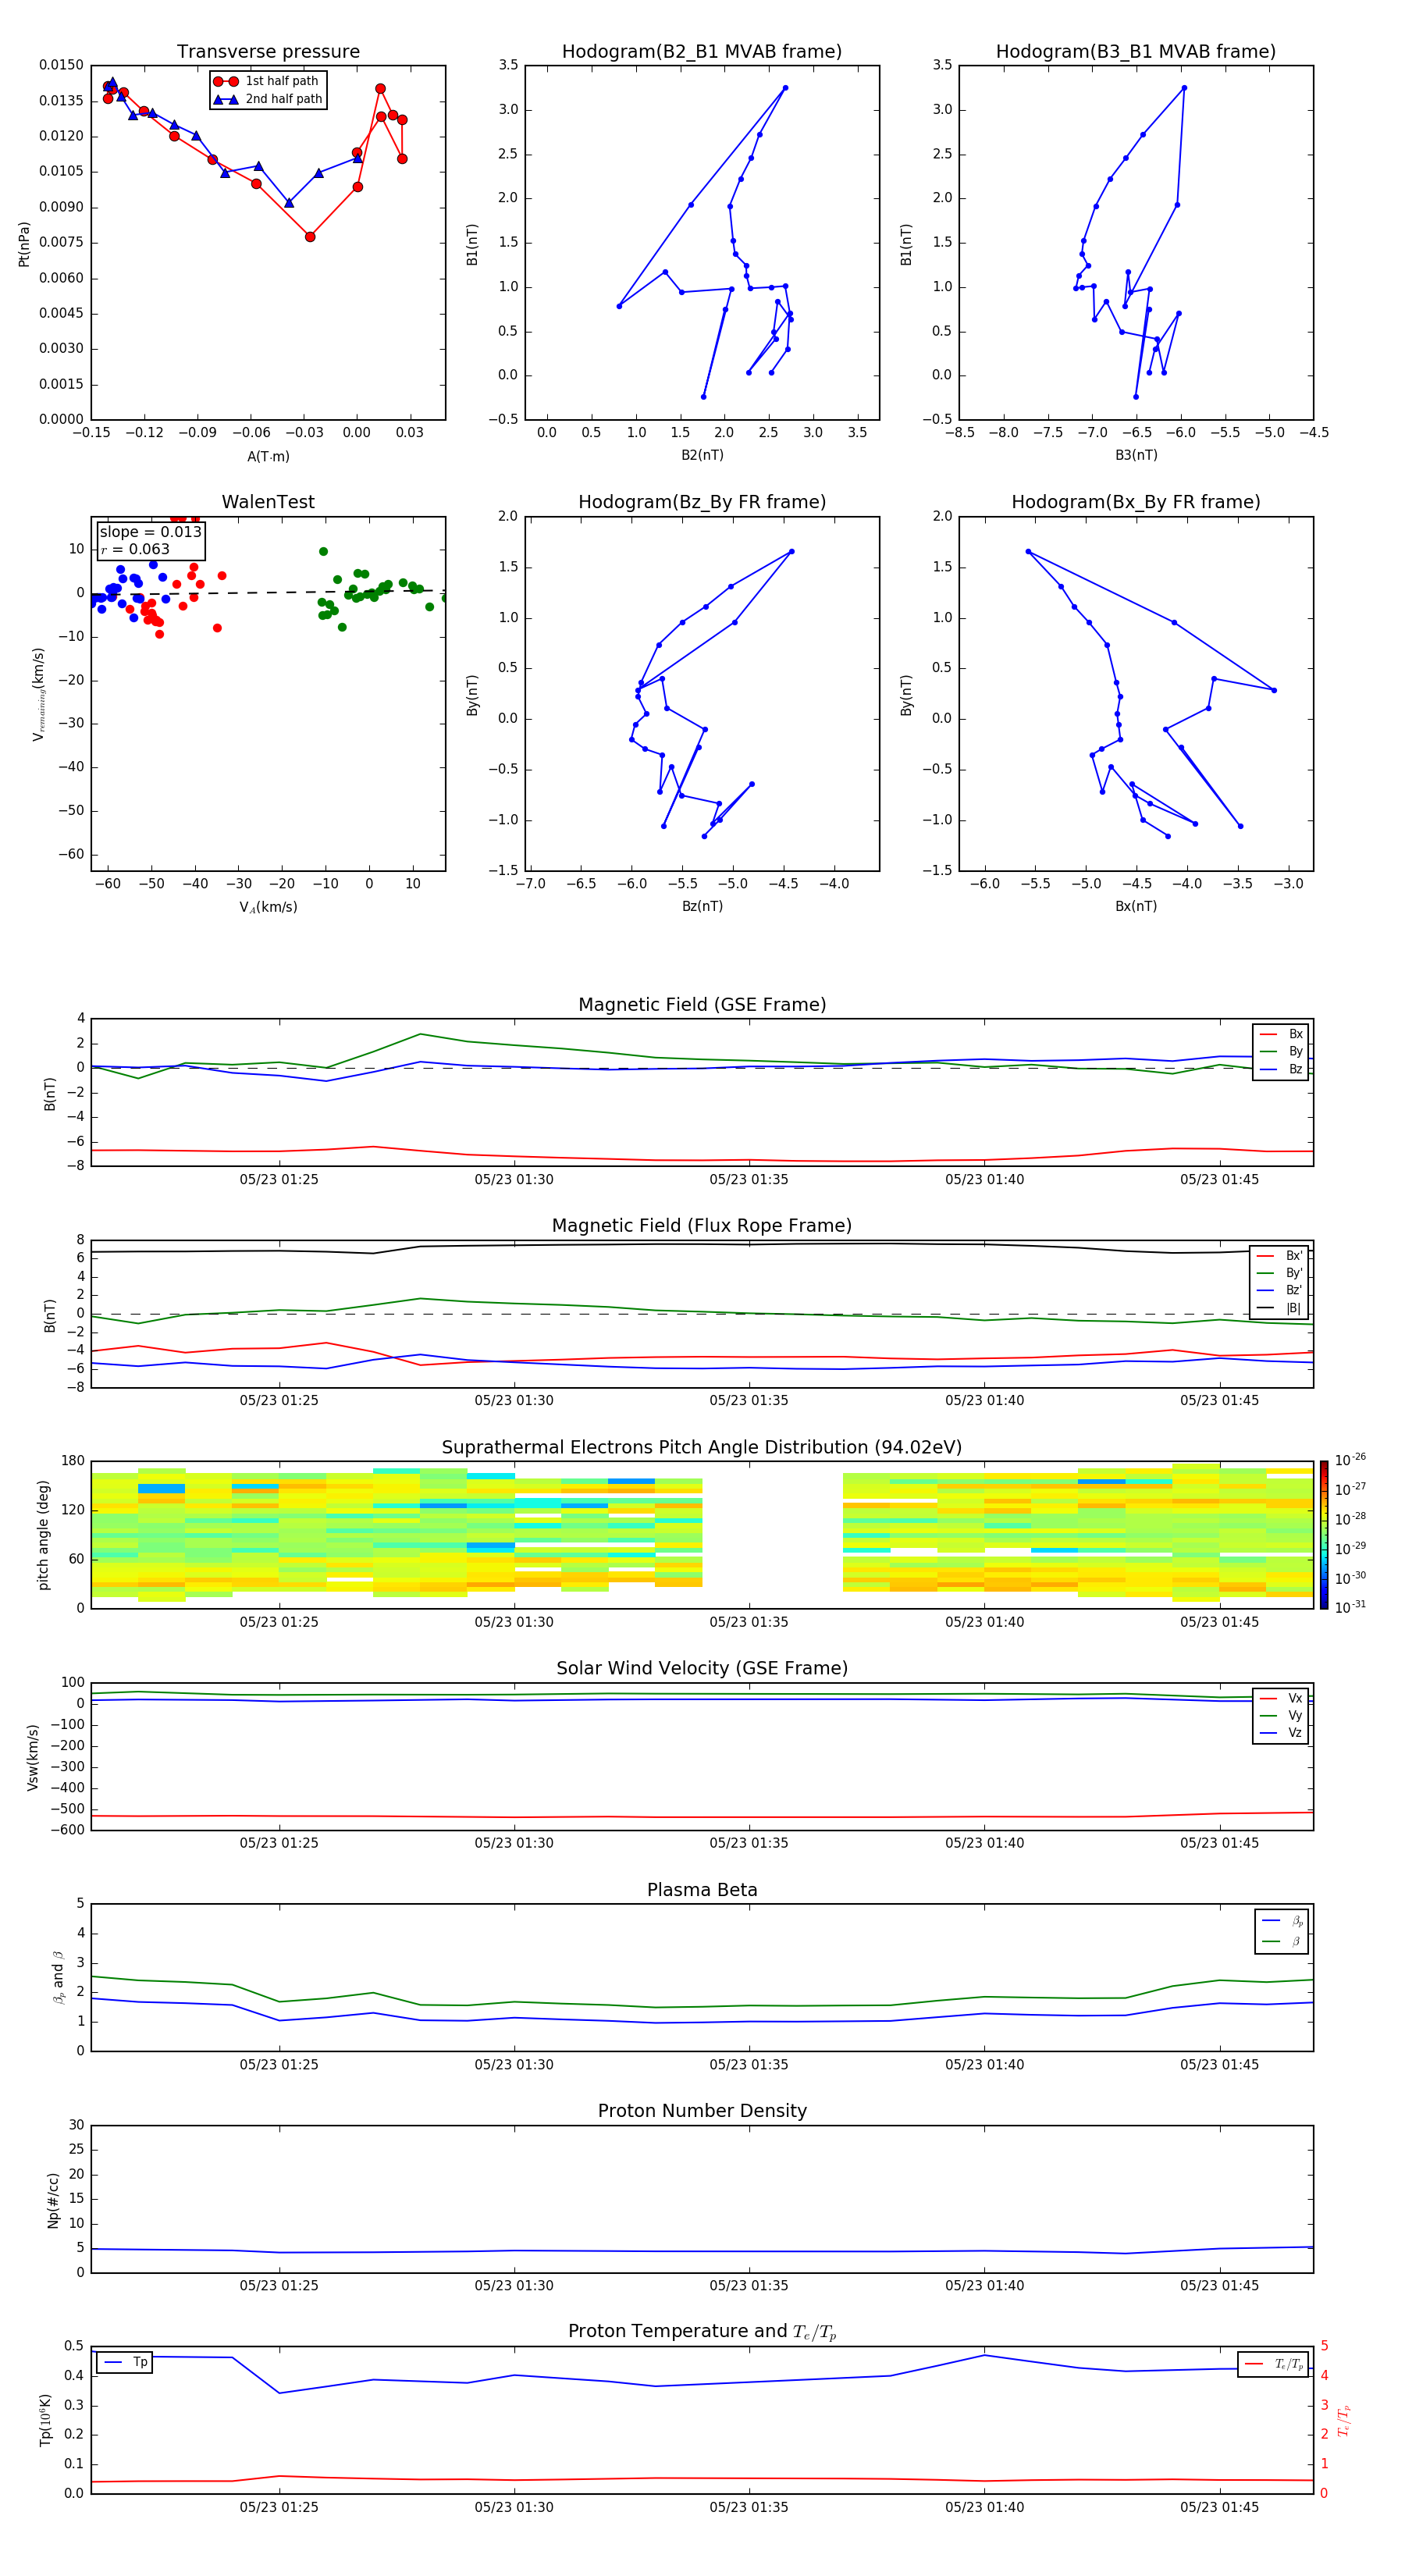The height and width of the screenshot is (2576, 1405).
Task: Click the "Proton Number Density" title
Action: [x=702, y=2111]
